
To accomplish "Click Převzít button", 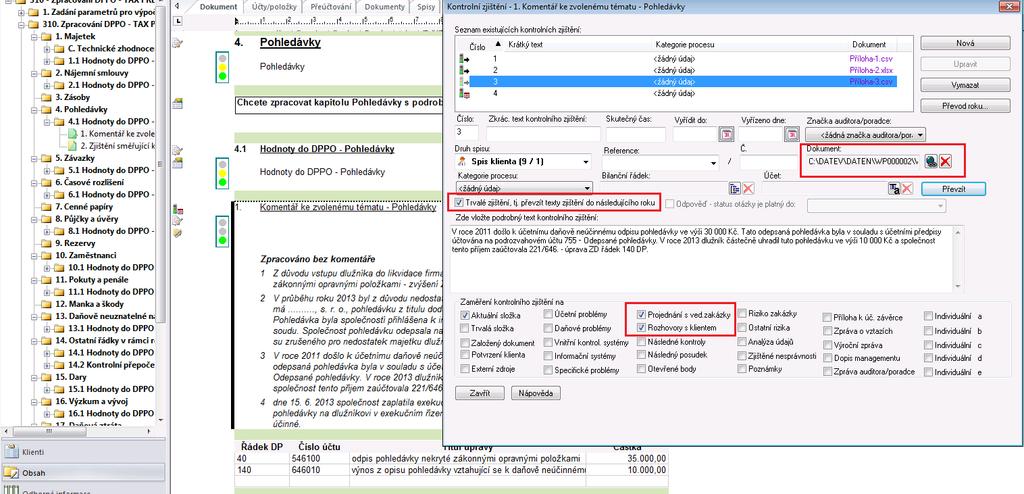I will (x=953, y=188).
